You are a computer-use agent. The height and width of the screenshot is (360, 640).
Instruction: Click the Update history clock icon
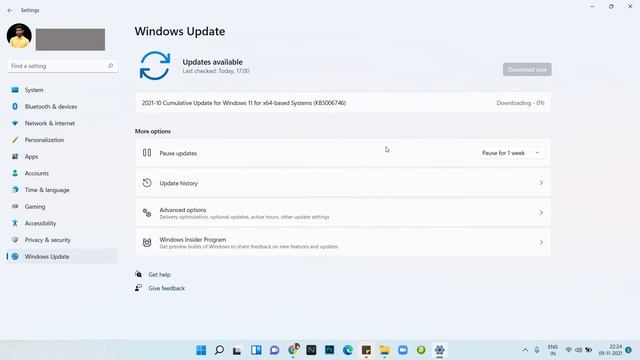147,183
